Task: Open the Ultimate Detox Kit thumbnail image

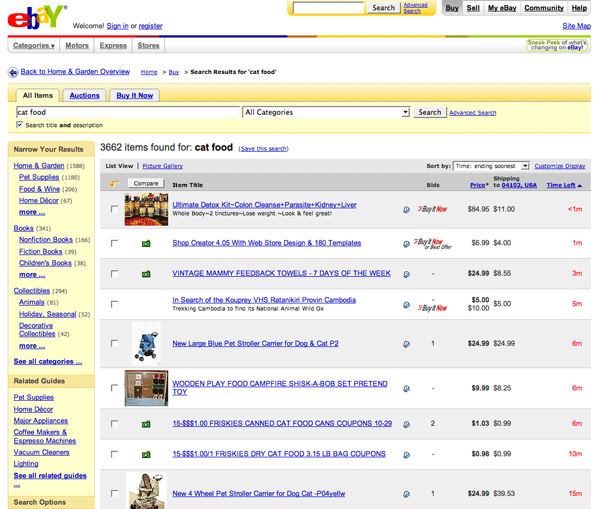Action: pyautogui.click(x=146, y=209)
